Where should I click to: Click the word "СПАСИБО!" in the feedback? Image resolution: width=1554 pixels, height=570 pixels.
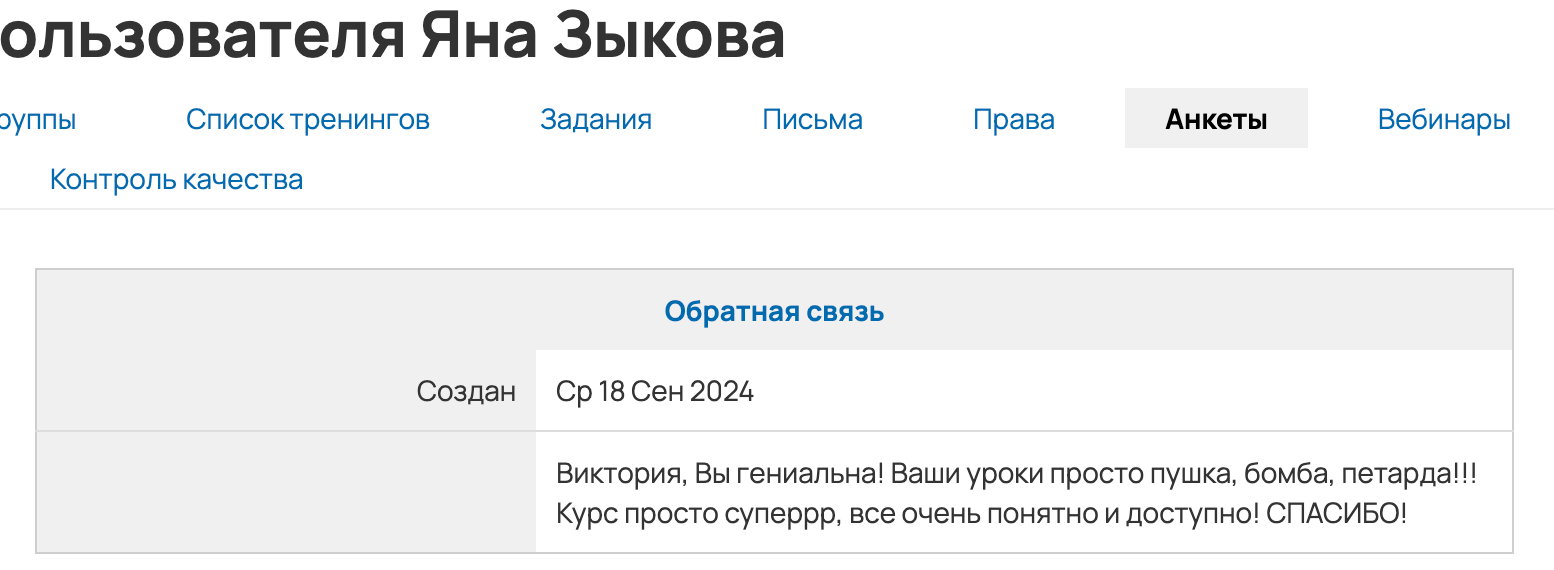point(1336,514)
